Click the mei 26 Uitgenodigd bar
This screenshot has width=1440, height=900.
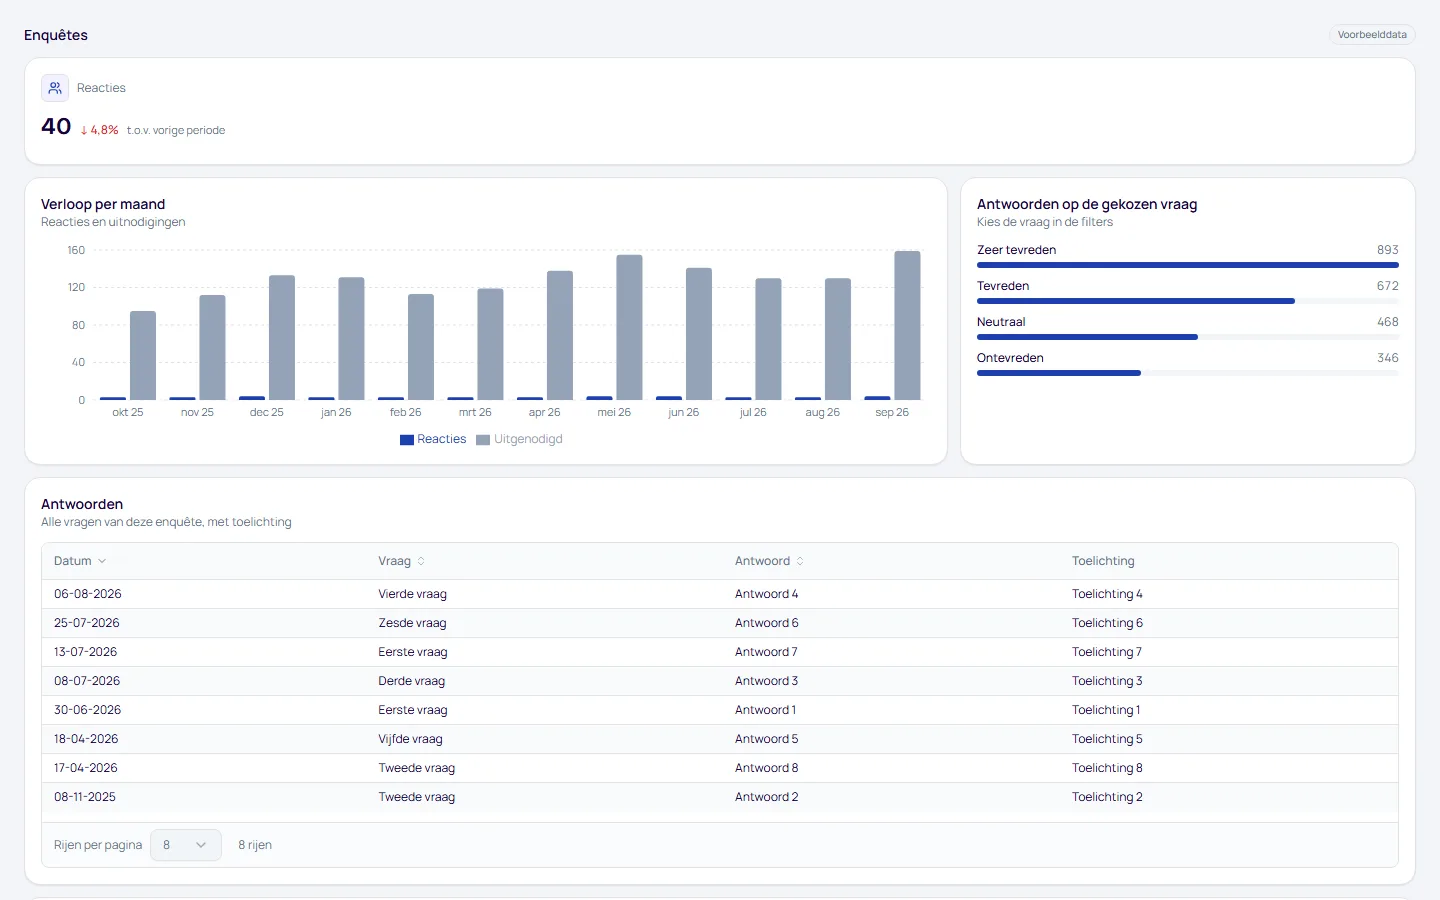point(629,327)
